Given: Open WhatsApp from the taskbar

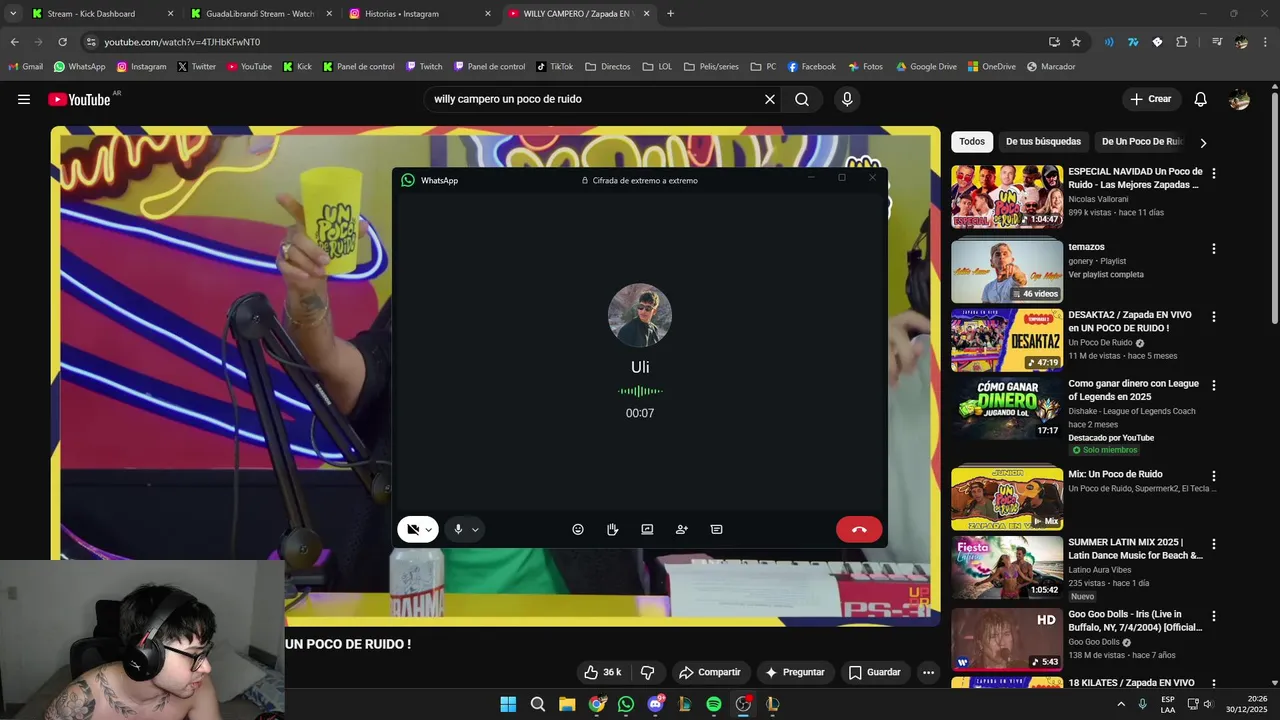Looking at the screenshot, I should (626, 704).
